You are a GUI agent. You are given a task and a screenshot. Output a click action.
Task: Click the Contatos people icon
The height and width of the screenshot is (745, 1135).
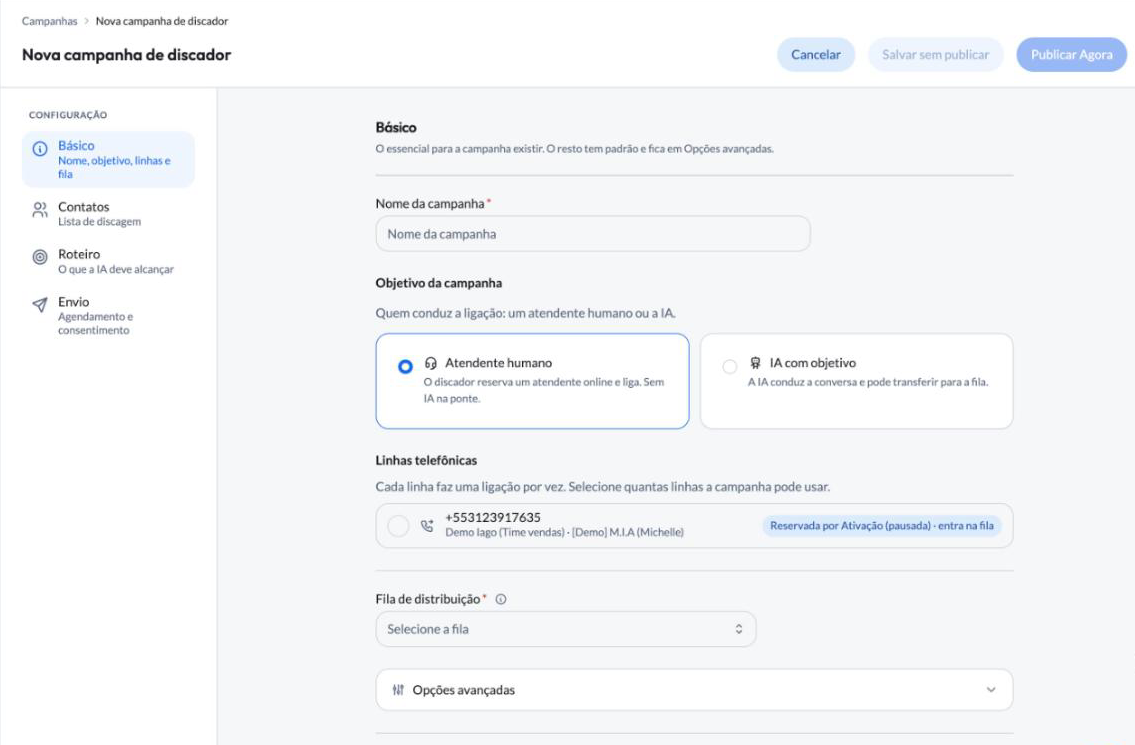pyautogui.click(x=40, y=210)
